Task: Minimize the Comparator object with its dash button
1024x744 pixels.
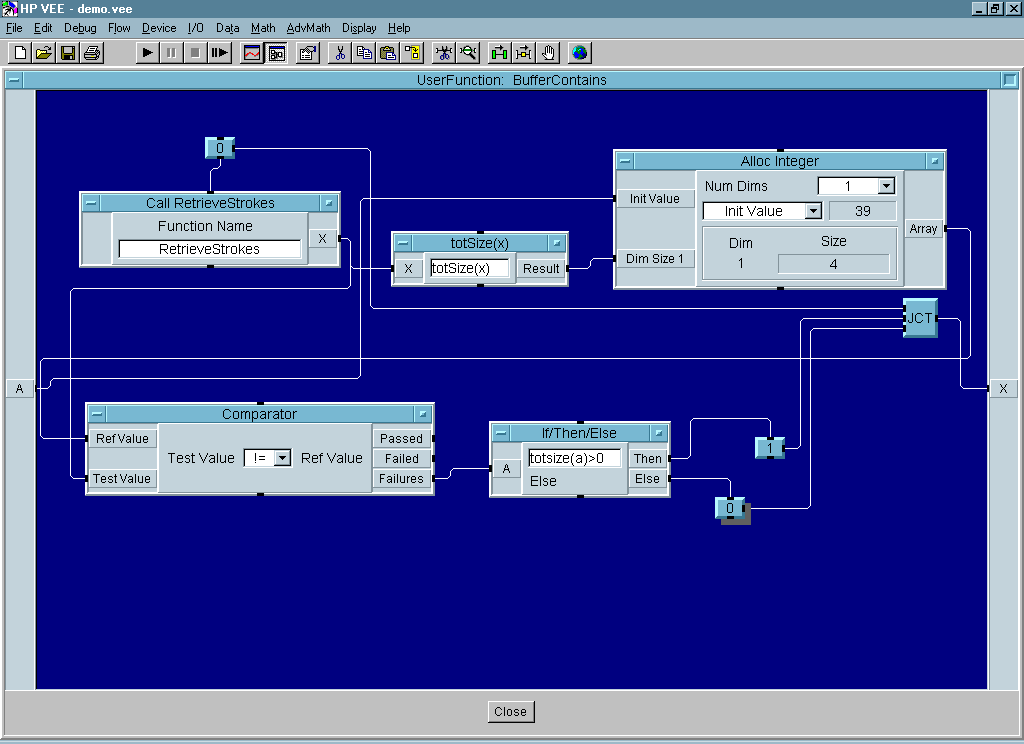Action: click(x=97, y=414)
